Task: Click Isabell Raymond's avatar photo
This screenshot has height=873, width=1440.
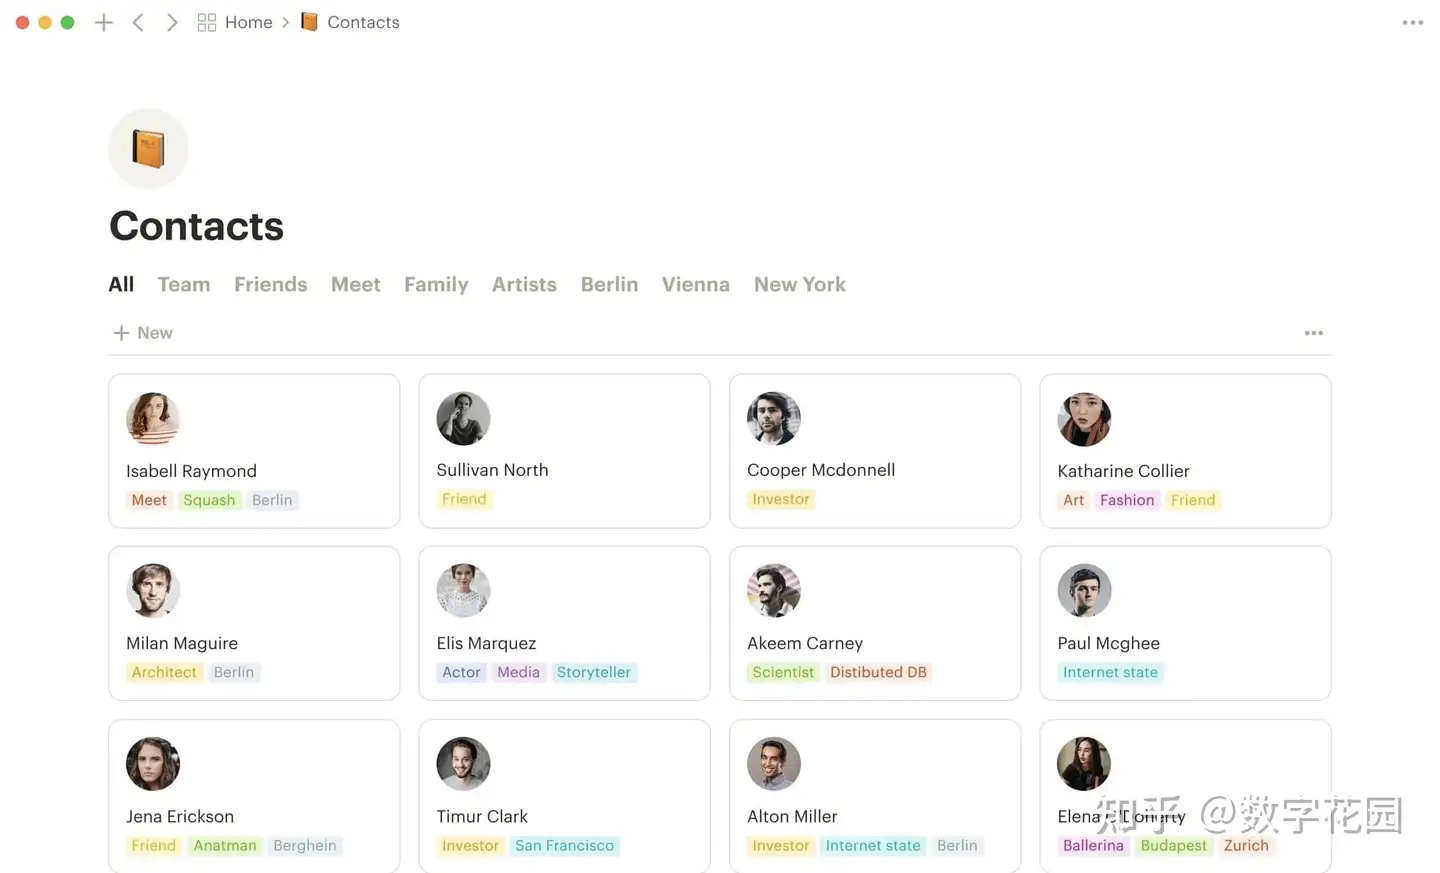Action: pos(153,418)
